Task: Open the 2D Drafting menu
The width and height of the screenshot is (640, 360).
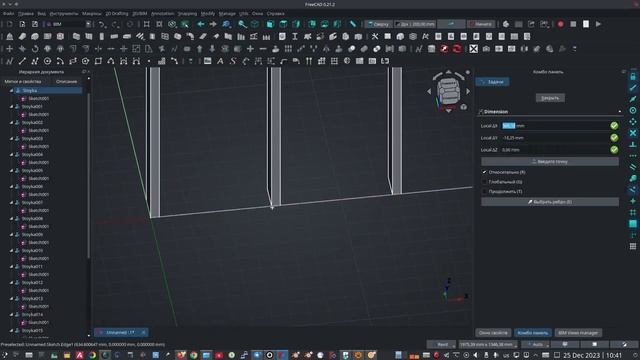Action: pos(117,13)
